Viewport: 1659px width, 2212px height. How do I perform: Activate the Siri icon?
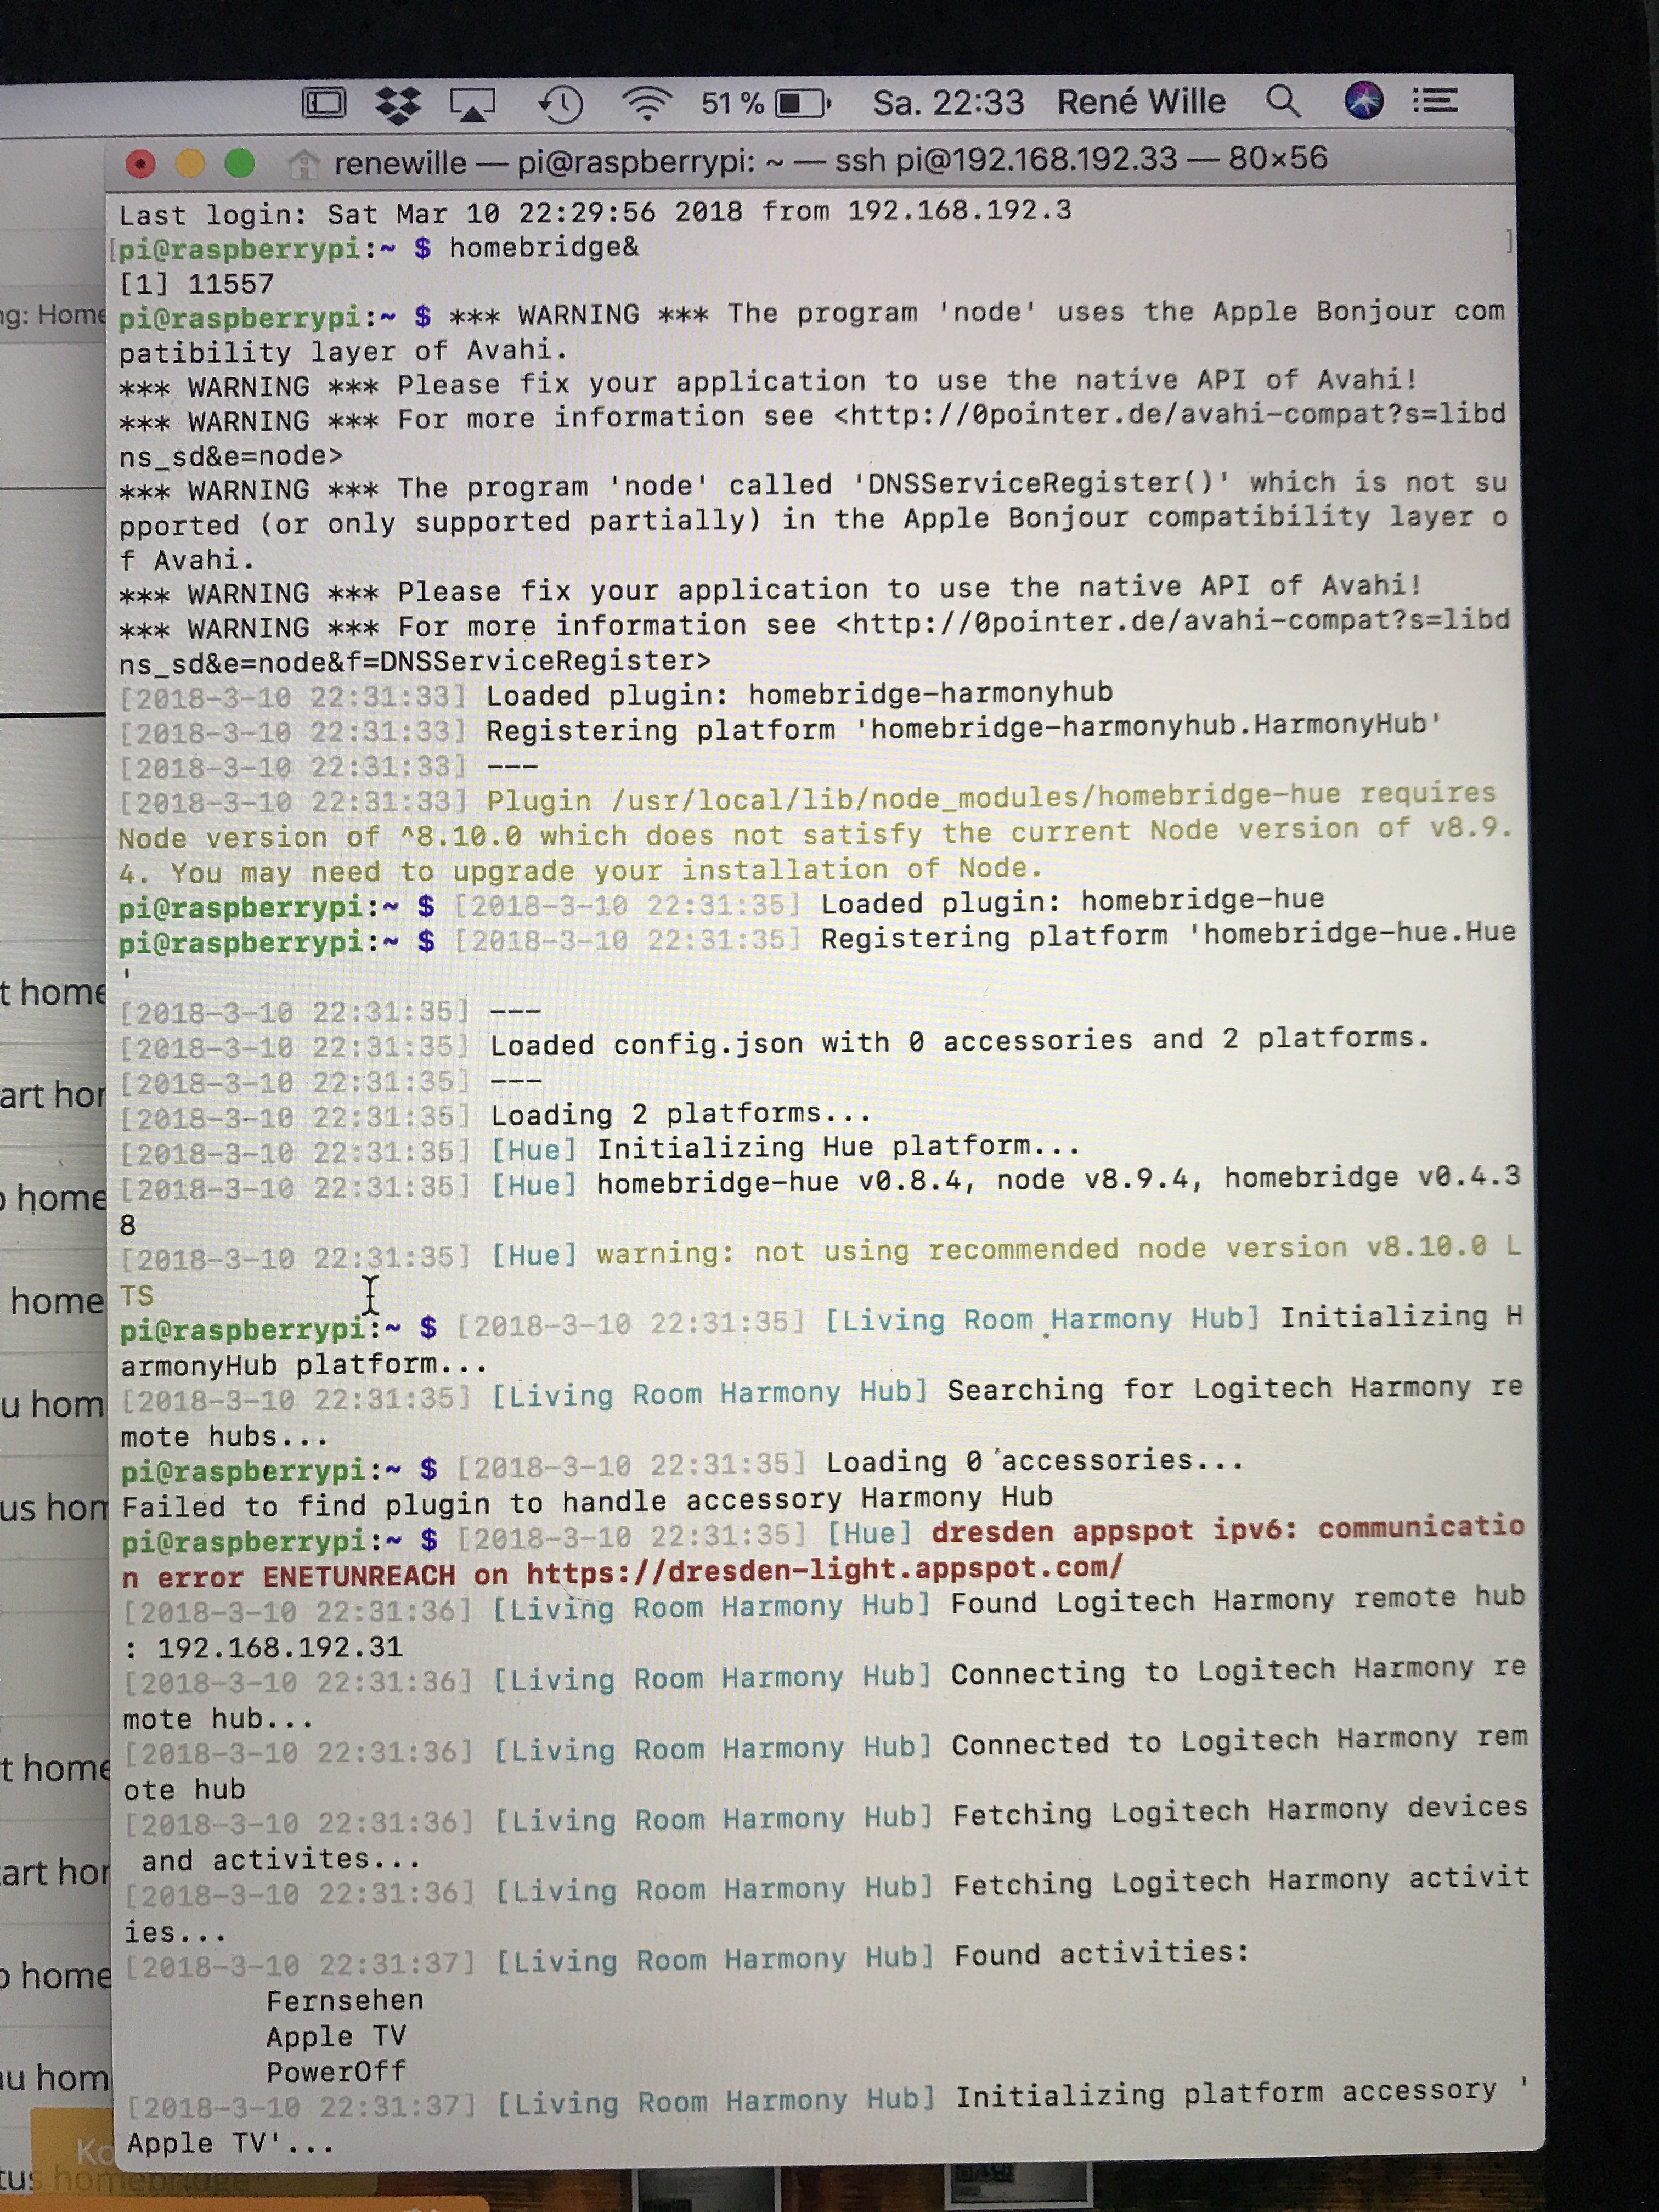1363,100
